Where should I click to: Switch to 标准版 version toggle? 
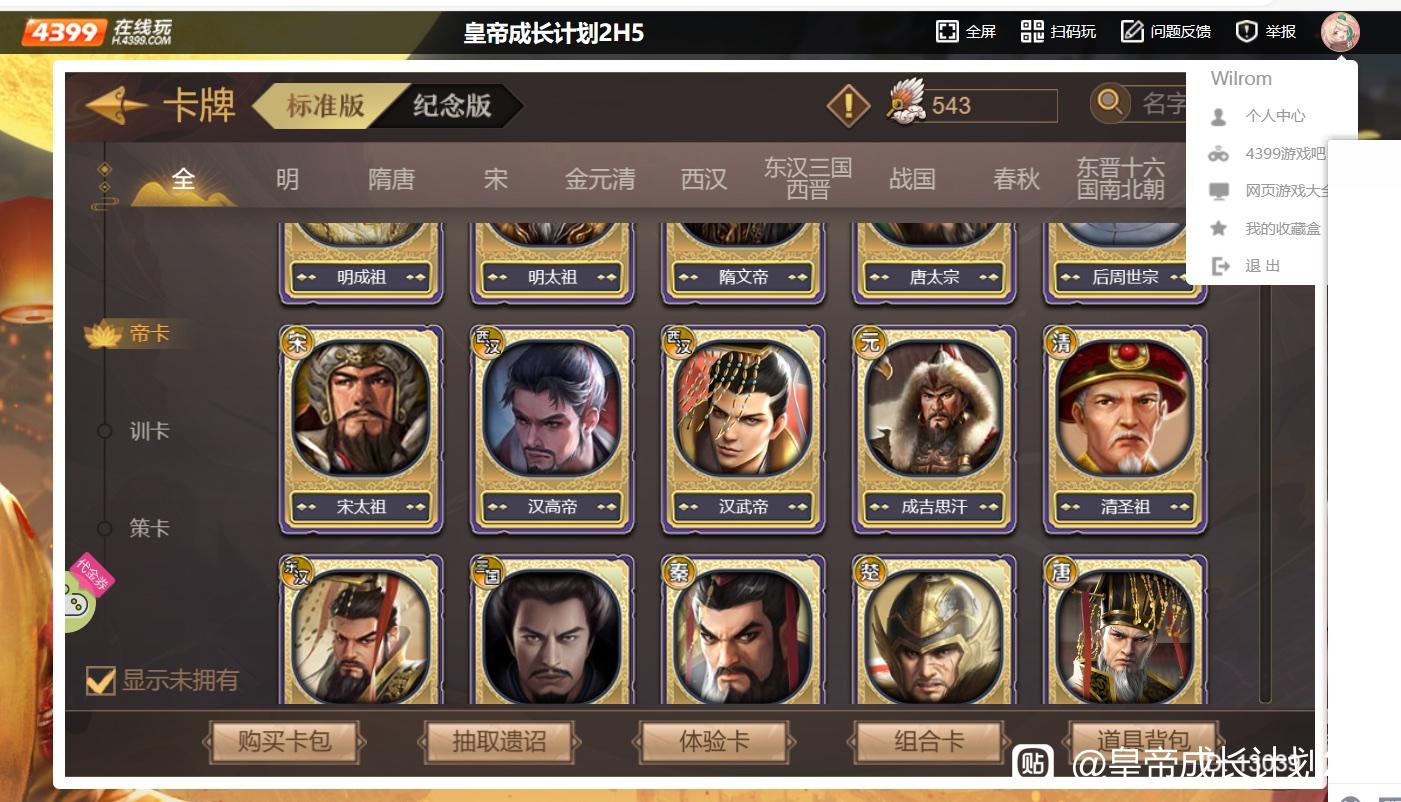coord(324,105)
